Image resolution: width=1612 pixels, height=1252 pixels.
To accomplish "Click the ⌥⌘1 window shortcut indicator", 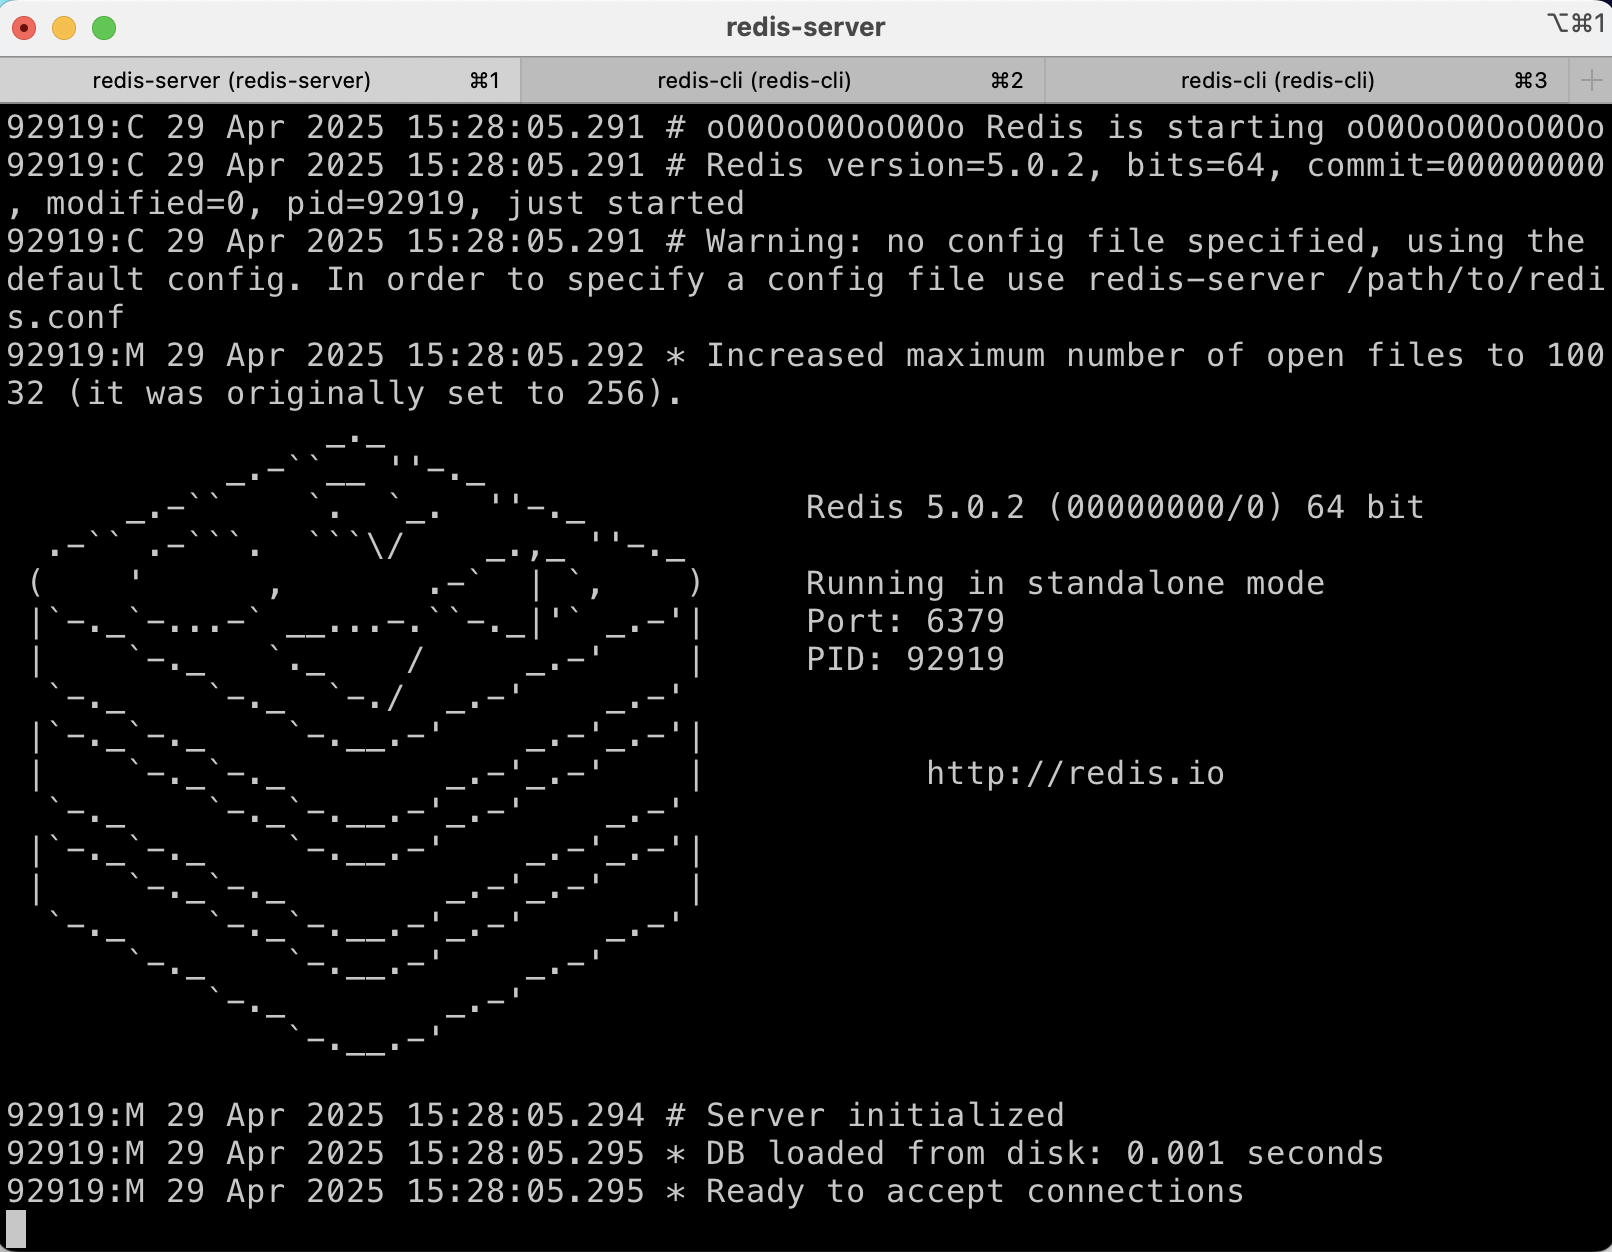I will coord(1576,23).
